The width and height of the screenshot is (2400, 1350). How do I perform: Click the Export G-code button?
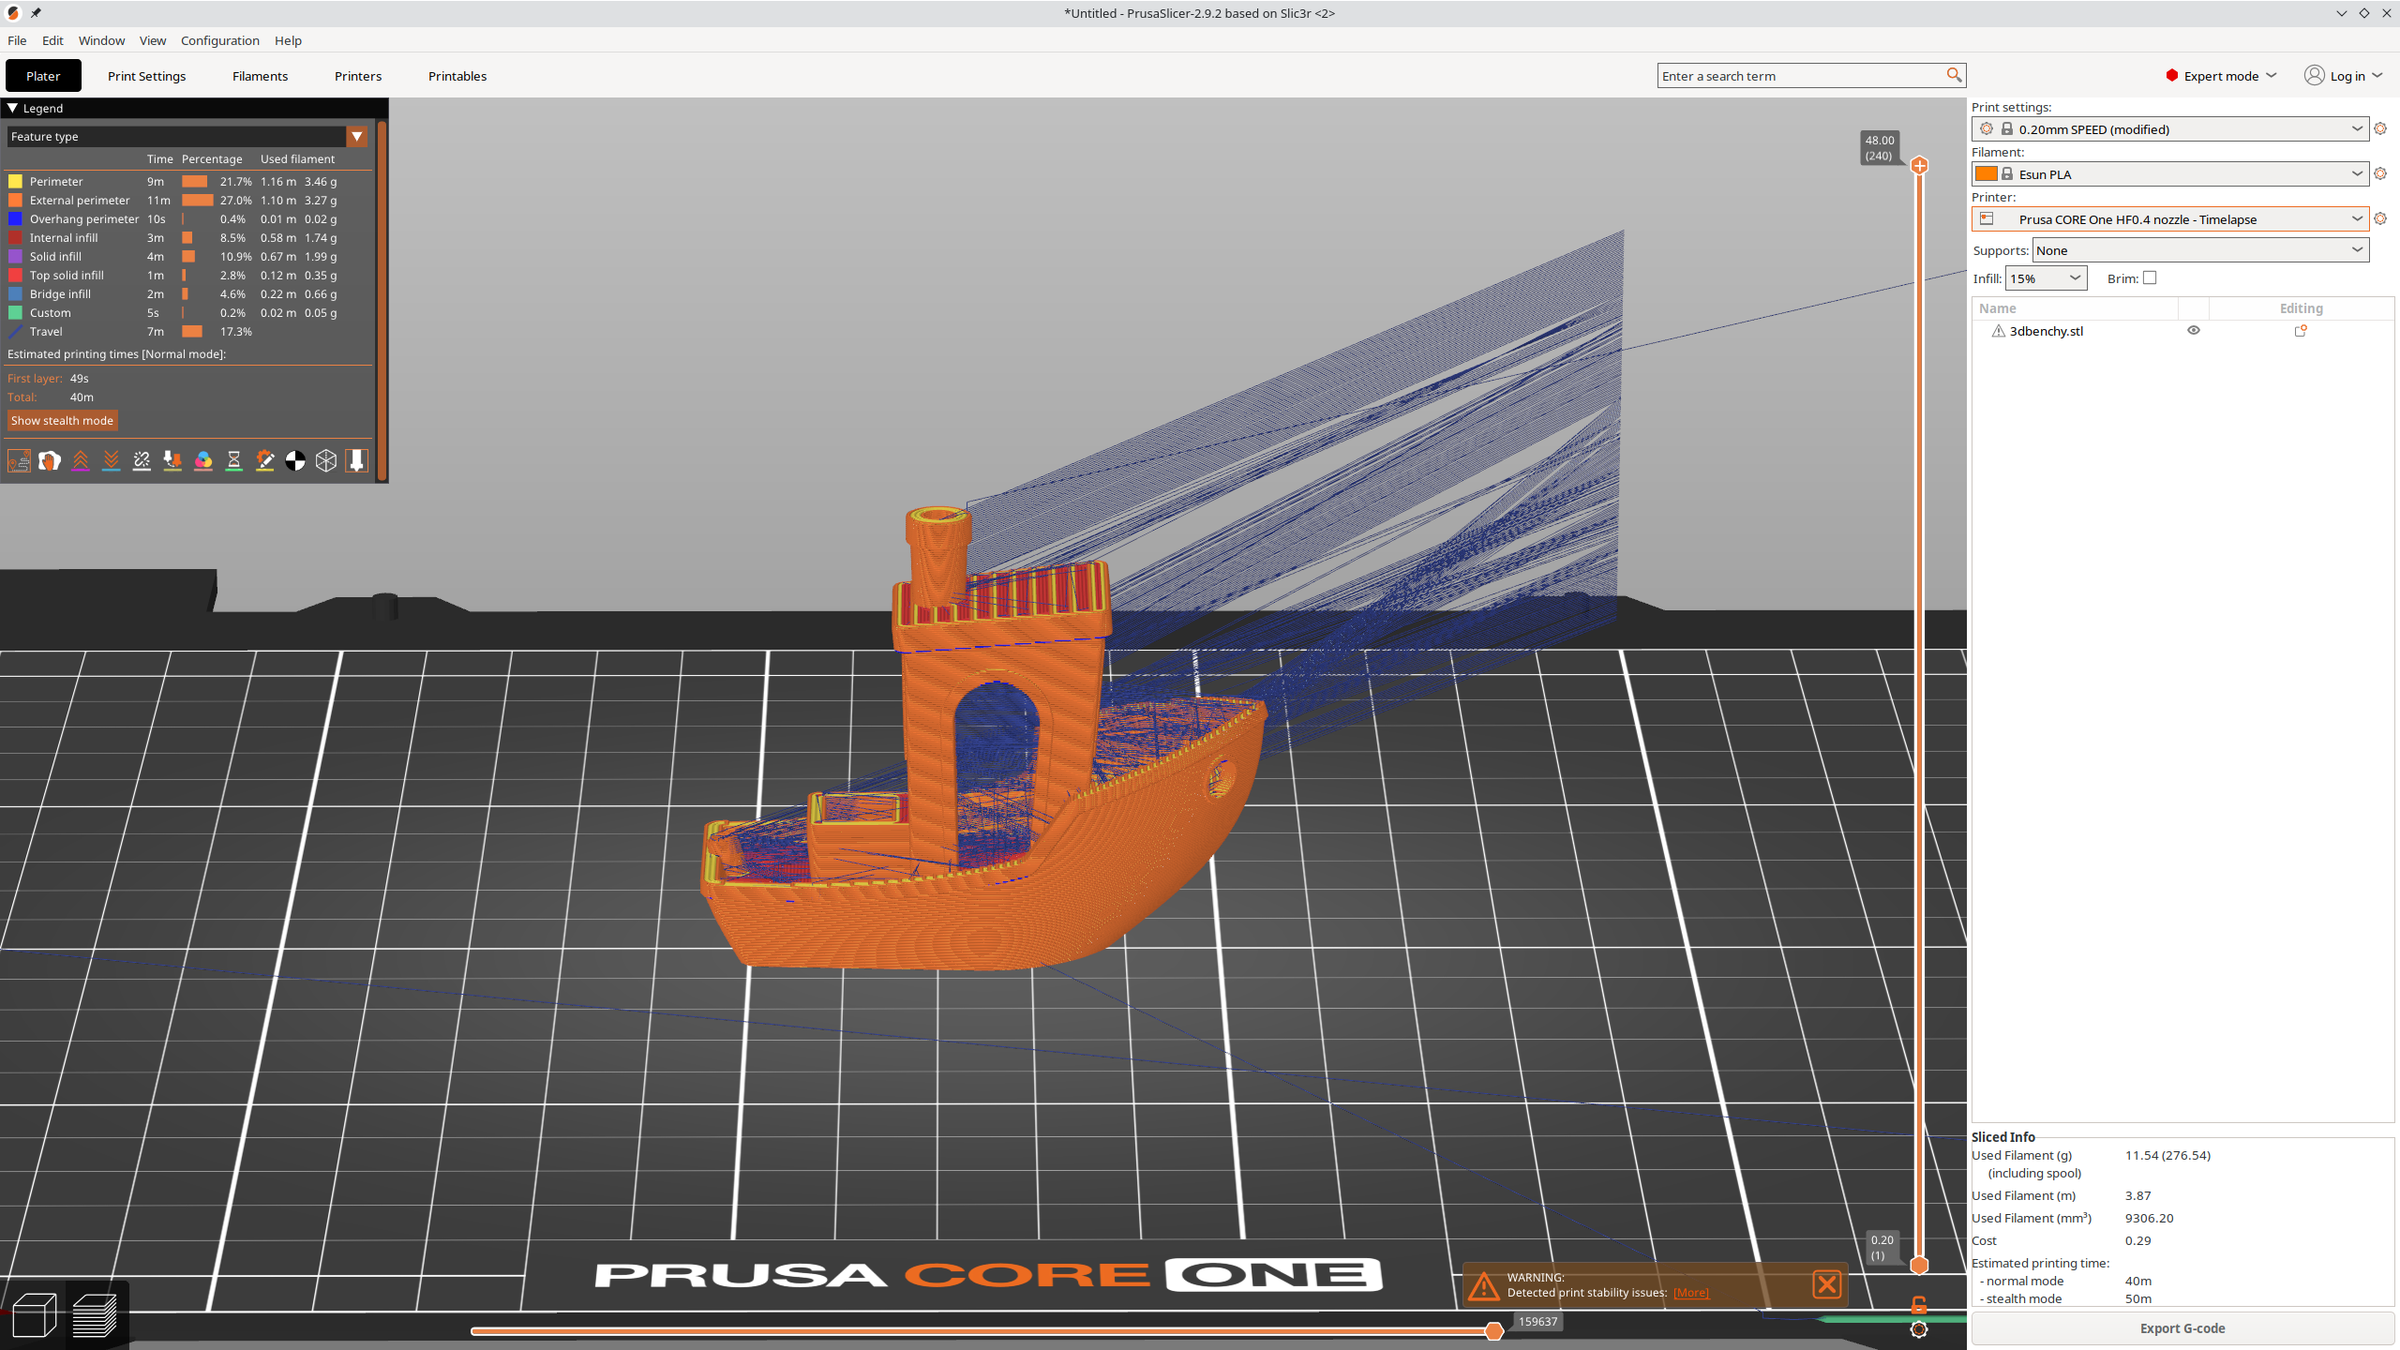(x=2182, y=1328)
